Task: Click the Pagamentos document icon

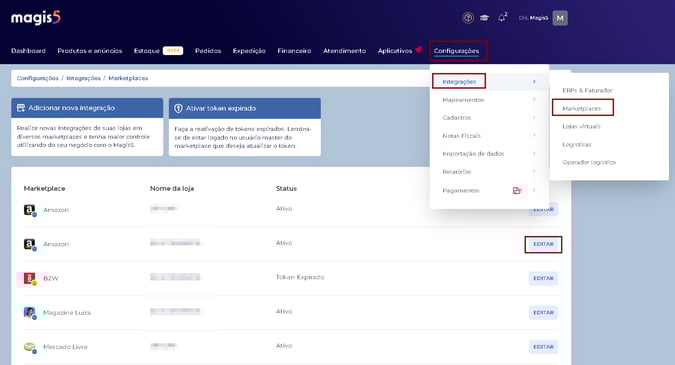Action: 517,191
